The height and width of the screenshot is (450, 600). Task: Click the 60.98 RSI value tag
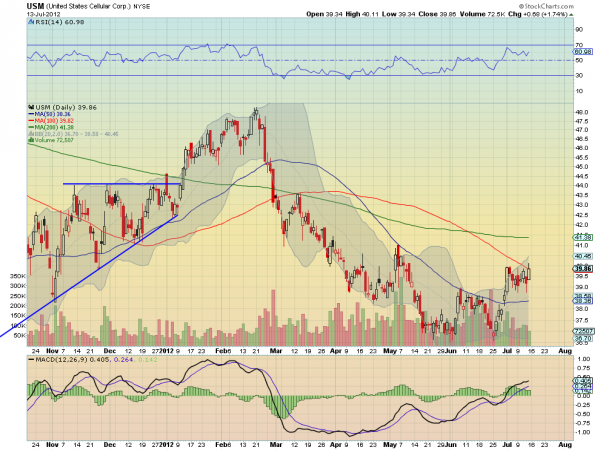[583, 51]
